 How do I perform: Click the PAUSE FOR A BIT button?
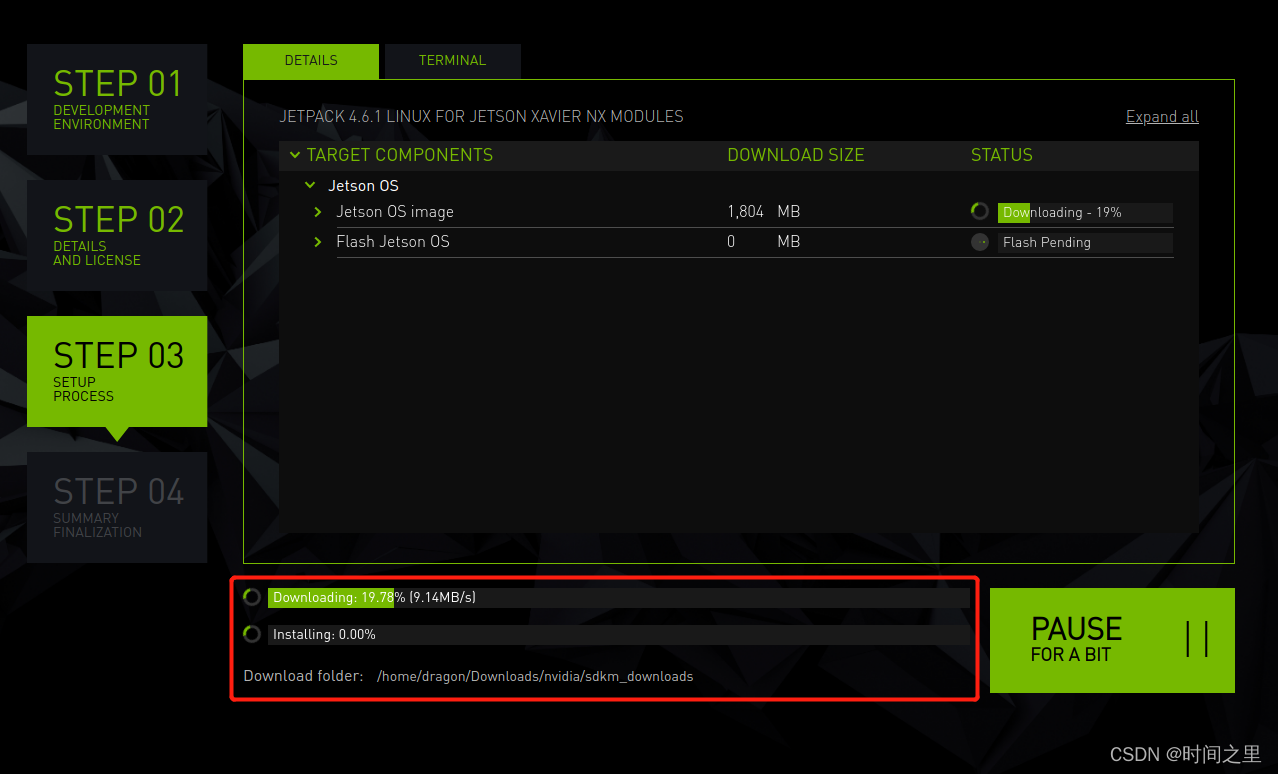1112,640
